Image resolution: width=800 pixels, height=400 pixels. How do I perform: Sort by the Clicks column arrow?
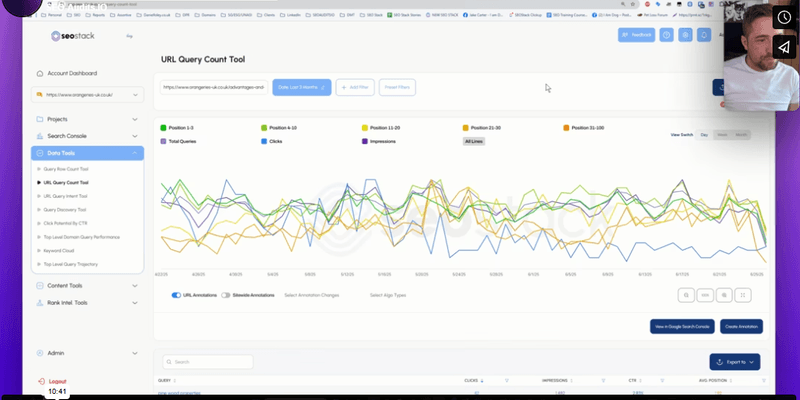coord(482,381)
